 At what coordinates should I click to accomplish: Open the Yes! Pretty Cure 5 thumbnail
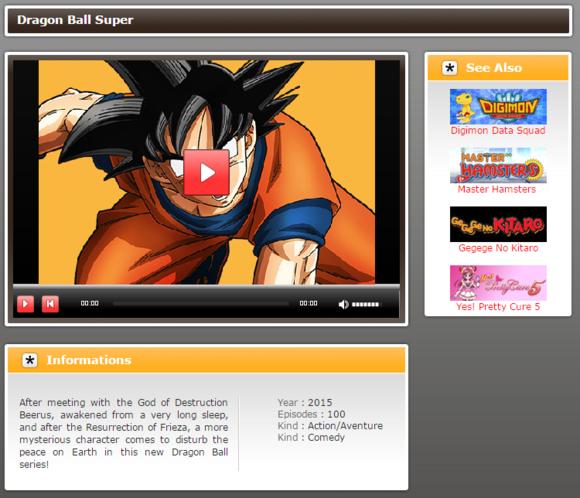coord(498,283)
